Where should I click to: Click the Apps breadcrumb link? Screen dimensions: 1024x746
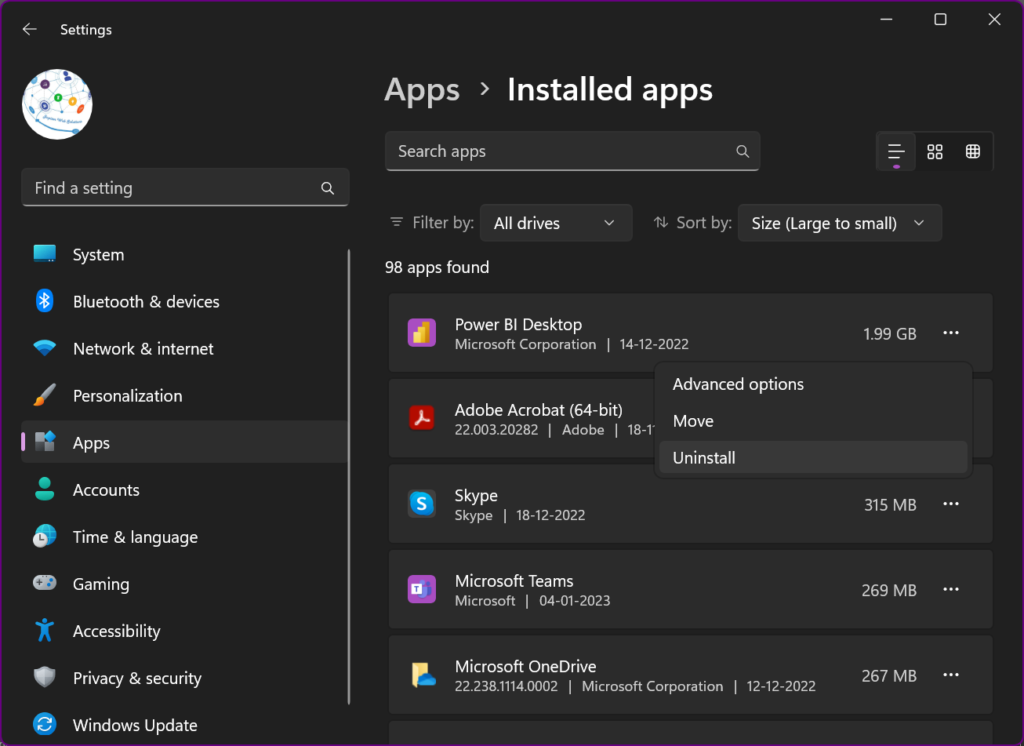422,90
